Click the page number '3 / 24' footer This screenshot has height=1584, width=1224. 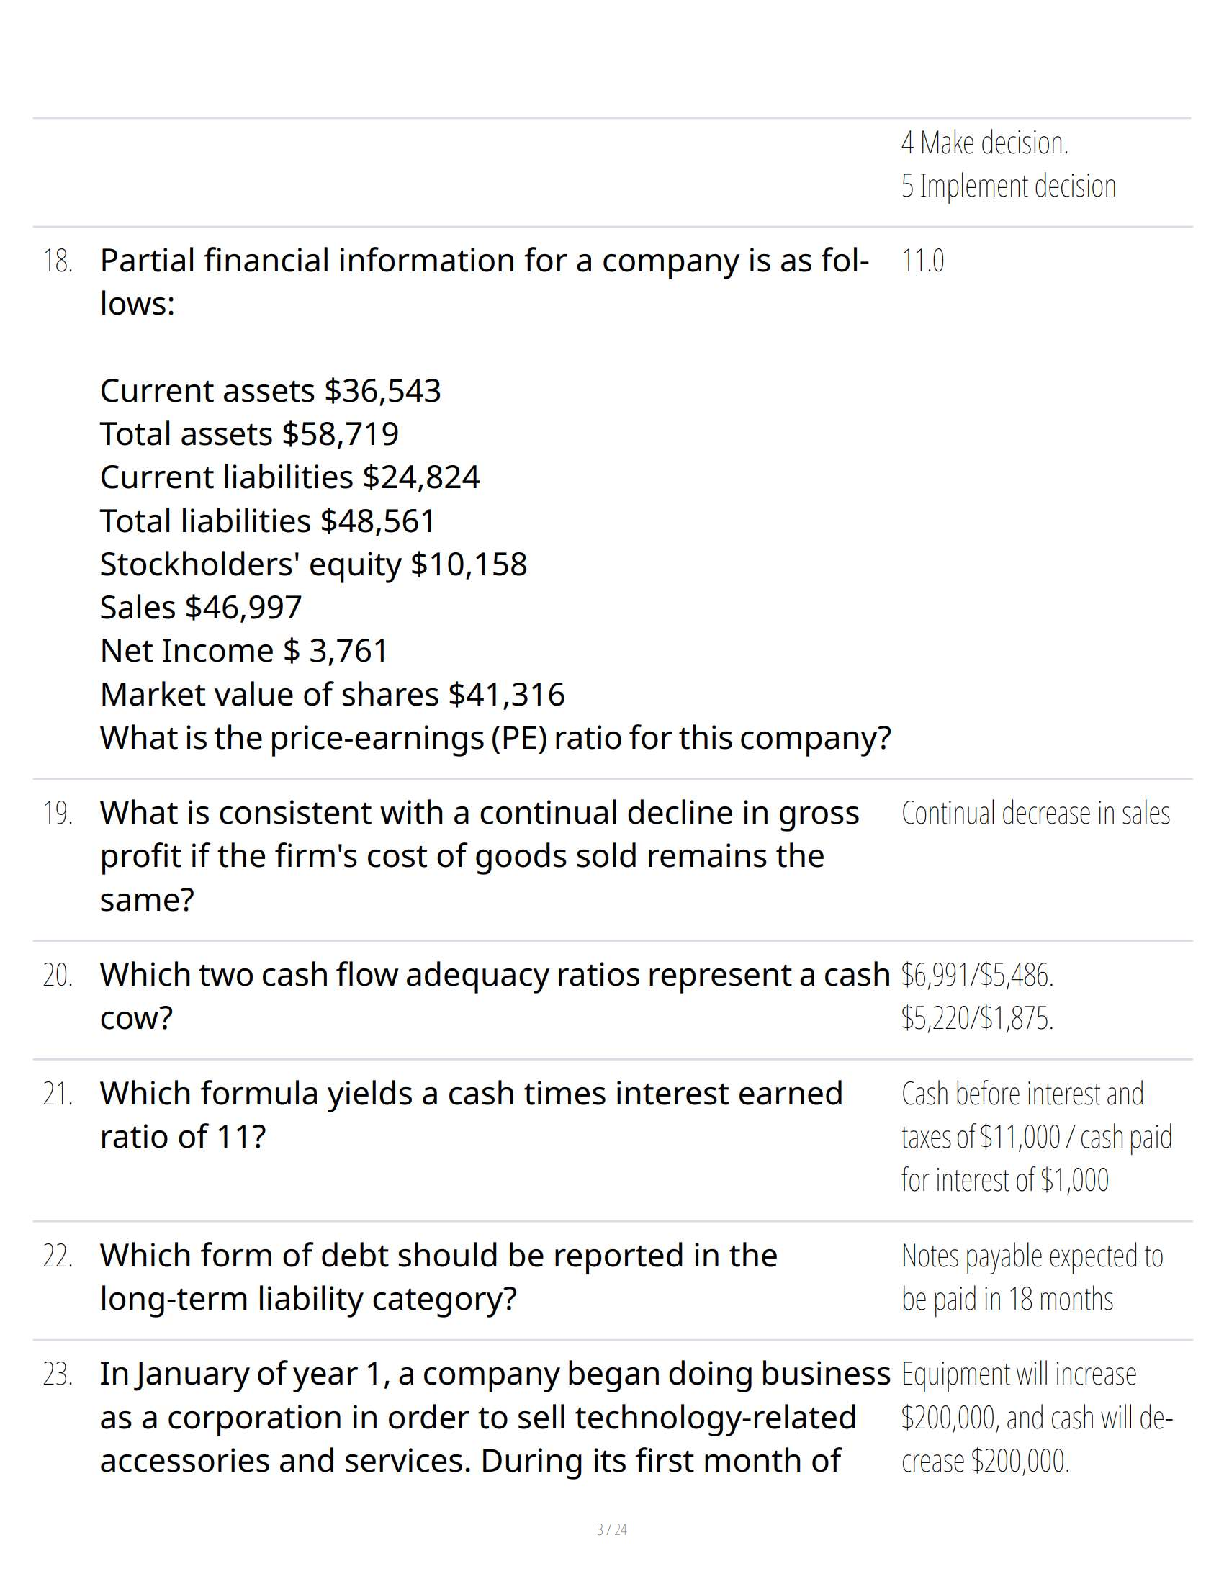611,1529
